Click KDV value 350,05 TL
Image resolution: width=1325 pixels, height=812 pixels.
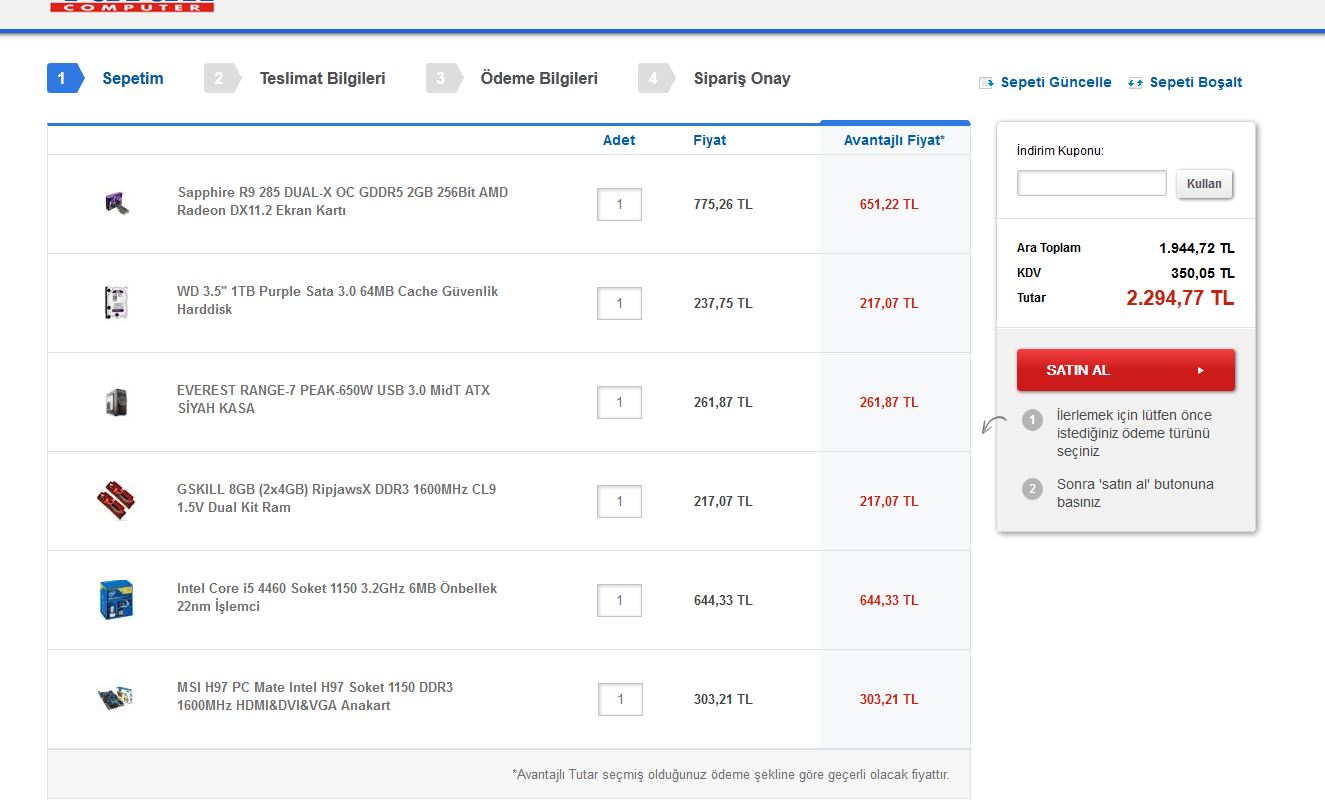click(1203, 273)
